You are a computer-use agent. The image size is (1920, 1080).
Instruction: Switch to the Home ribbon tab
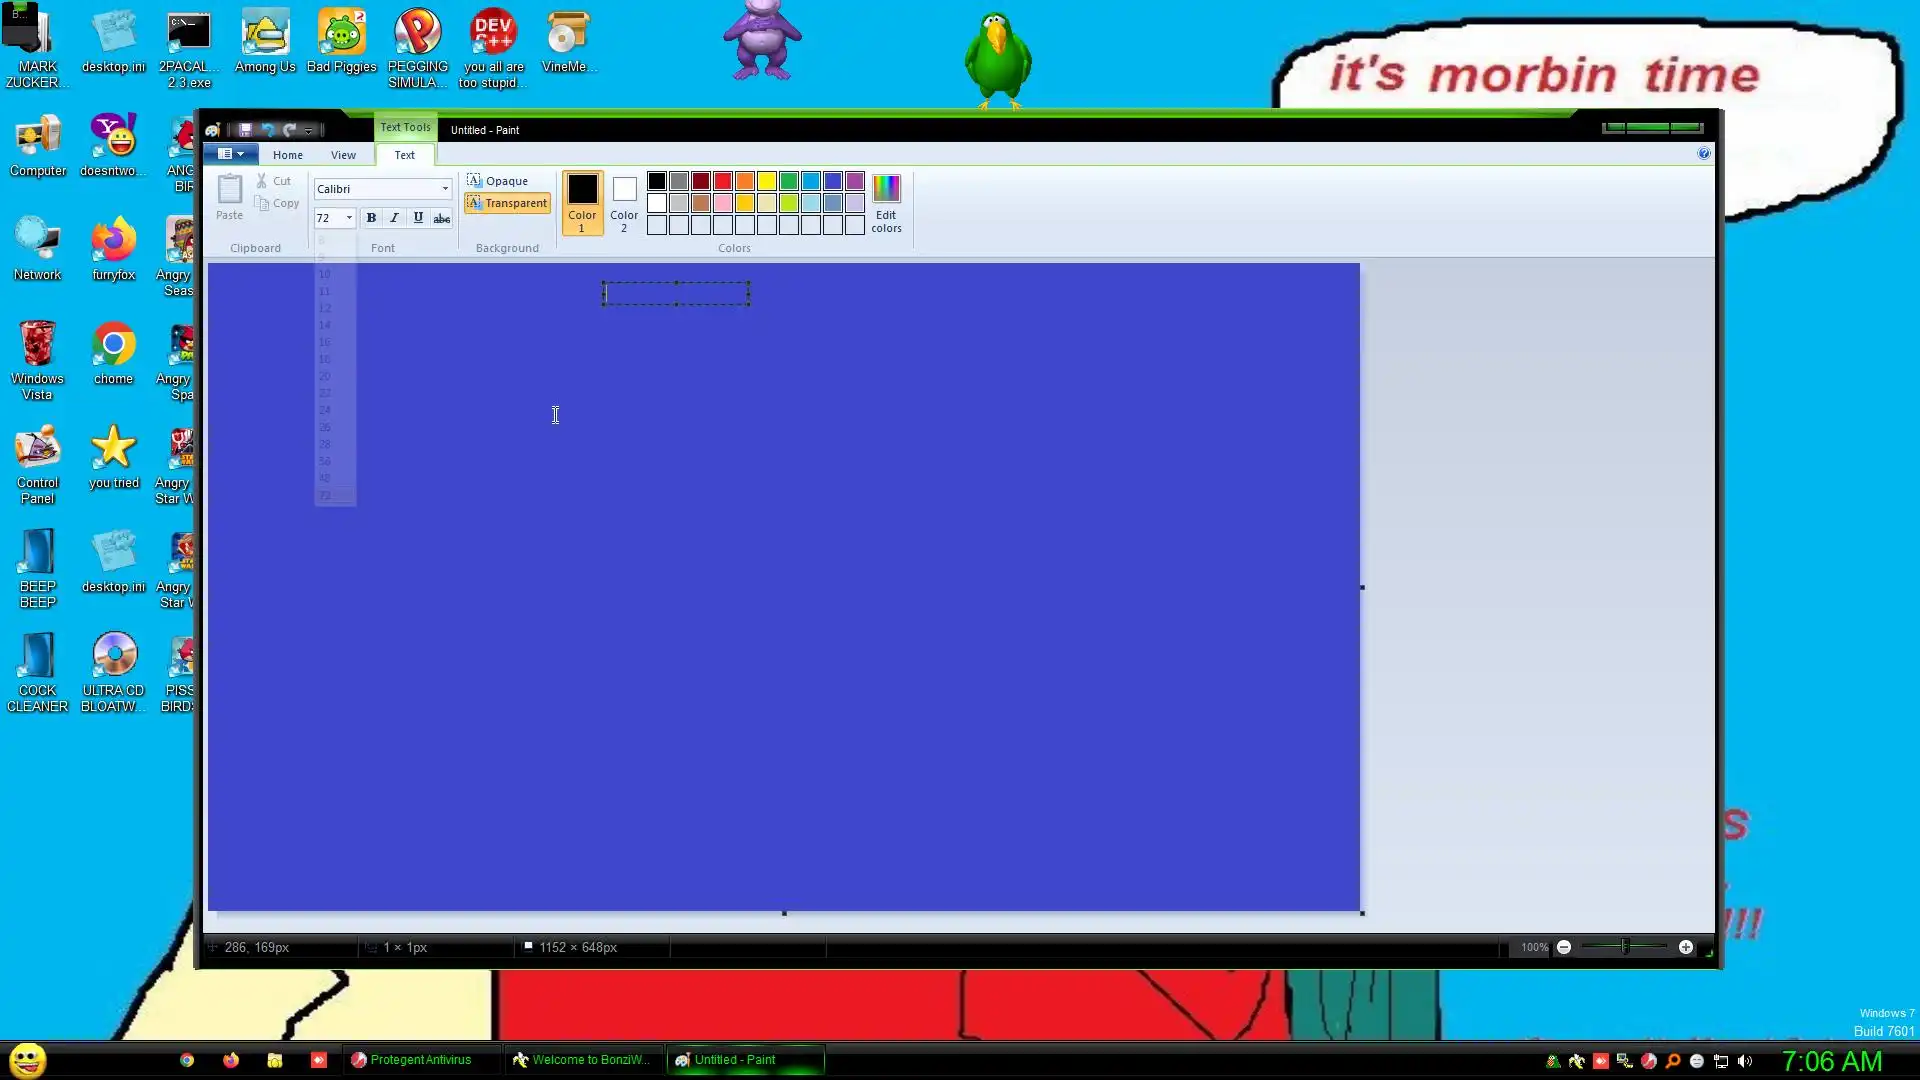coord(288,155)
